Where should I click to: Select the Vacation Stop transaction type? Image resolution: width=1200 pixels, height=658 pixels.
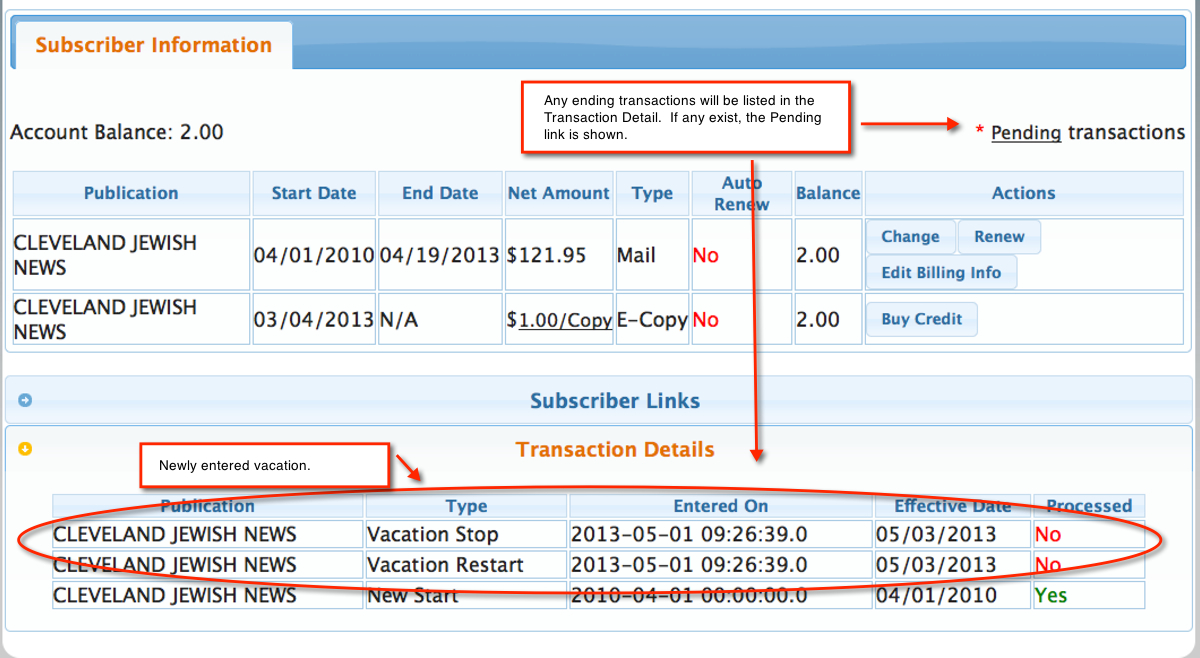[x=433, y=535]
